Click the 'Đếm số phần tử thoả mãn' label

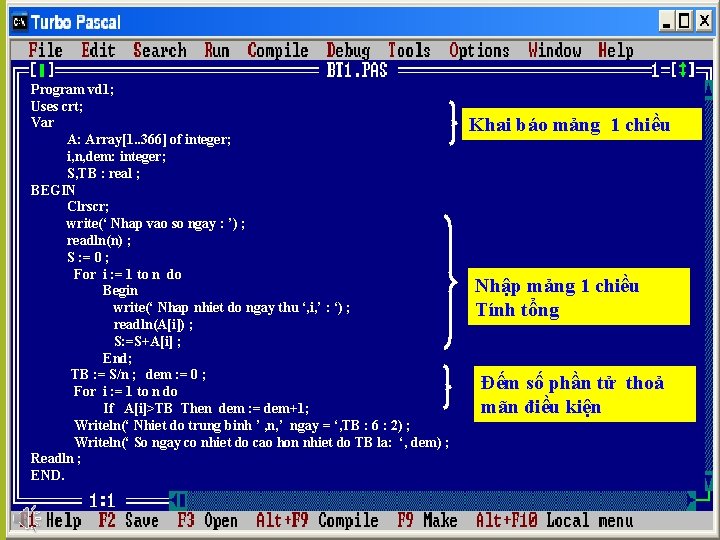[585, 394]
